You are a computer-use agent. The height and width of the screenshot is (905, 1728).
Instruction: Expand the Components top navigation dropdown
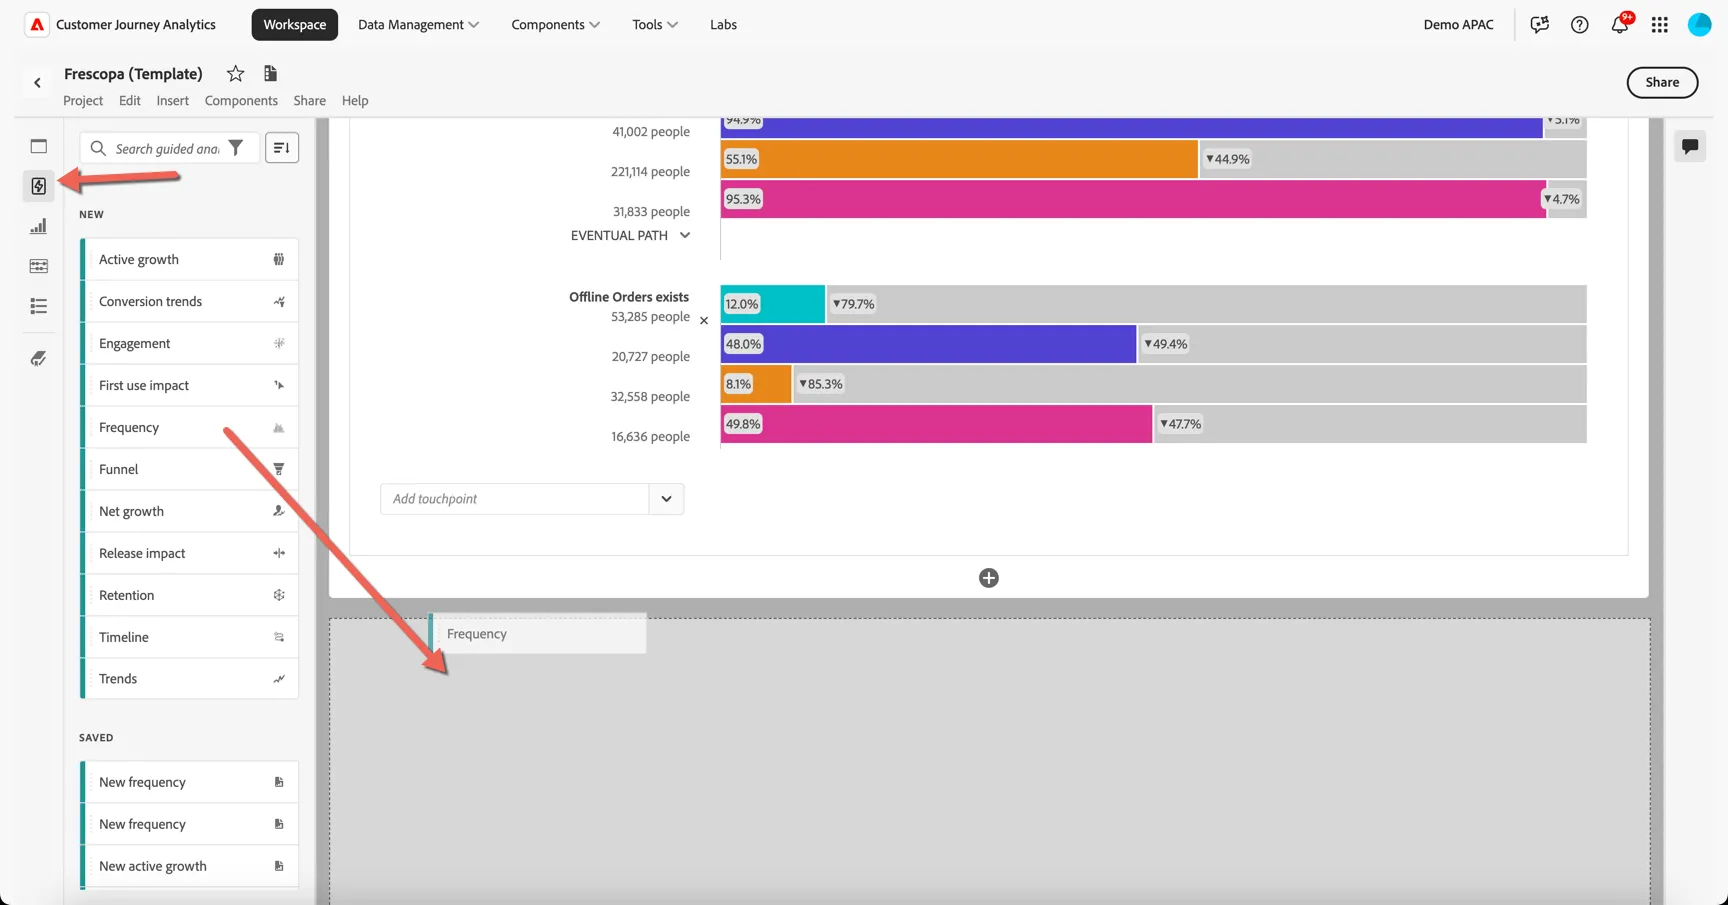[555, 25]
